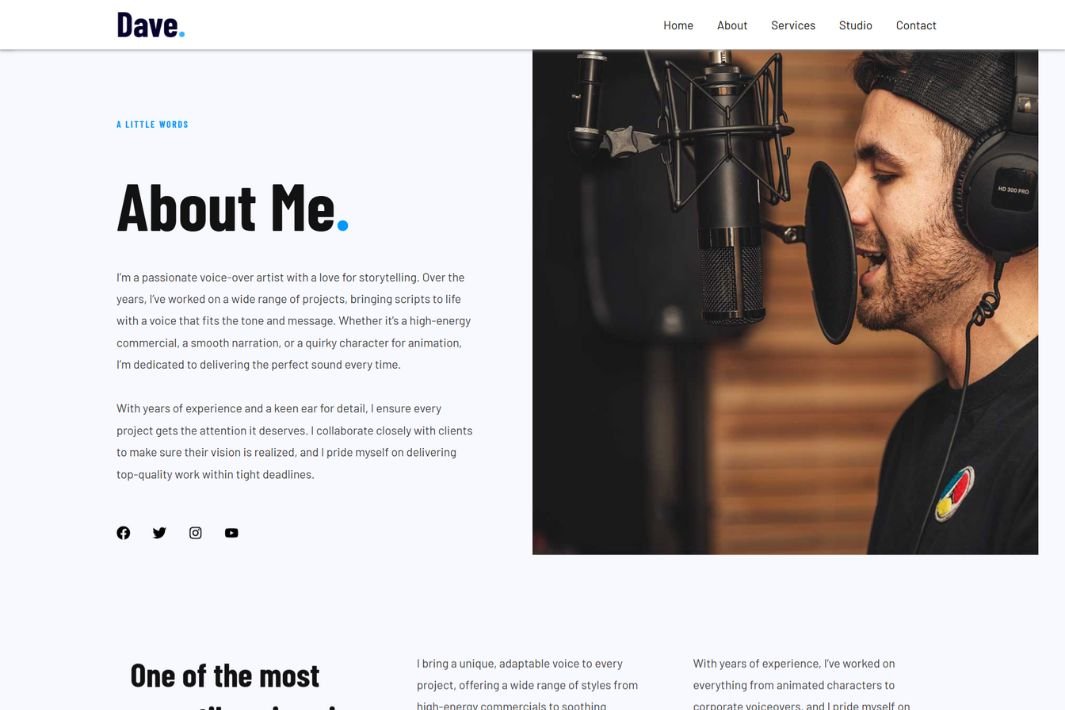Open the About menu item

[732, 25]
